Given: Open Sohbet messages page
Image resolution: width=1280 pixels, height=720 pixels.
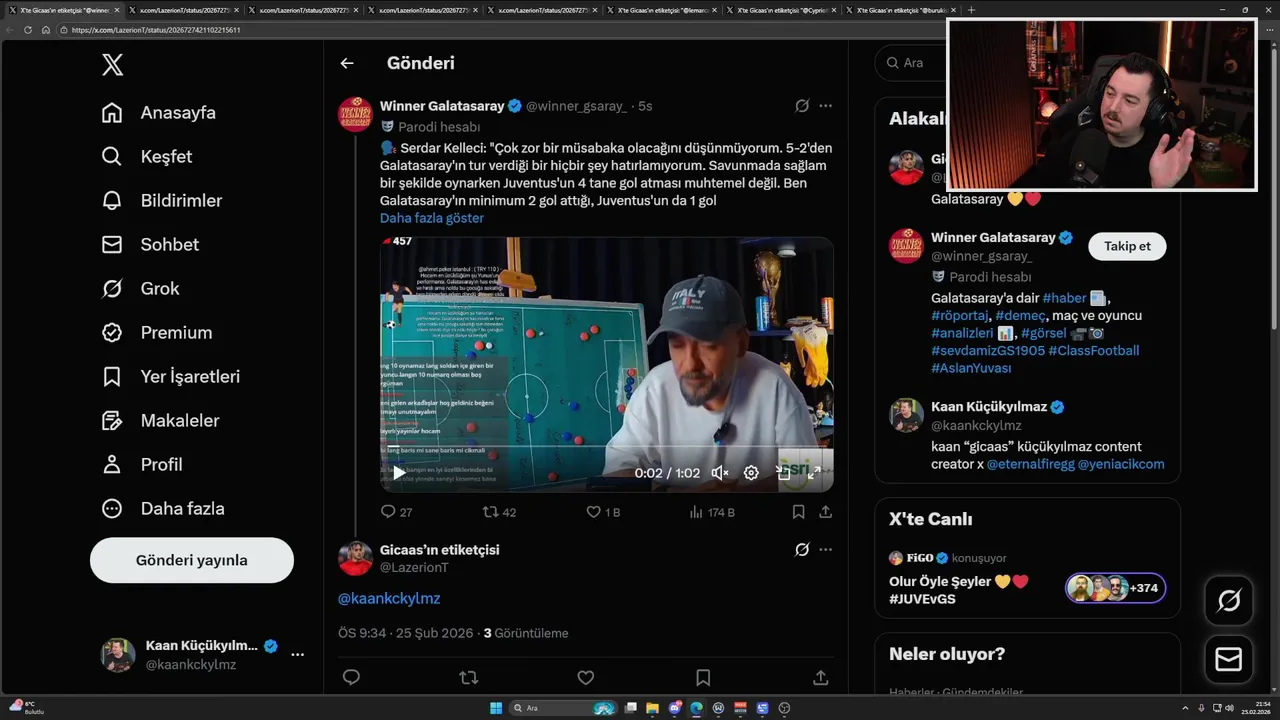Looking at the screenshot, I should coord(150,244).
